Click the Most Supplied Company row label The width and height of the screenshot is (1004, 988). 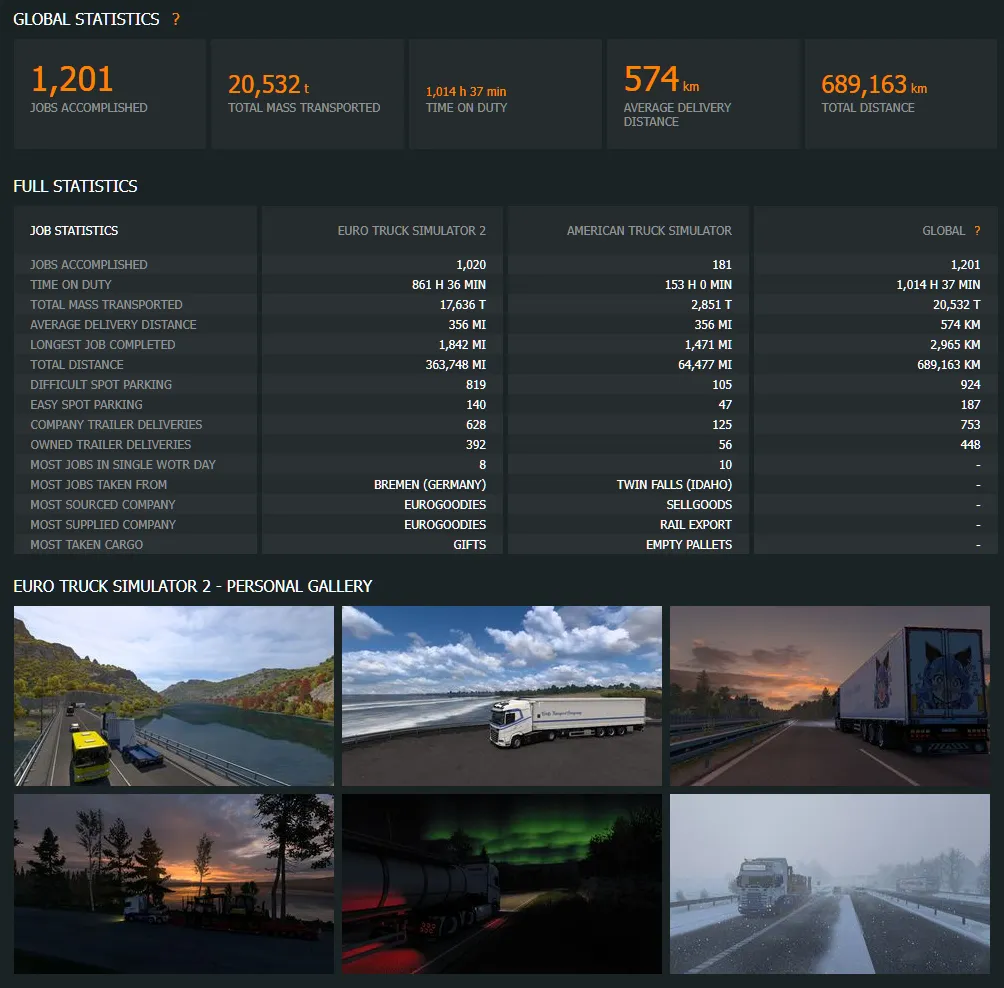coord(102,524)
